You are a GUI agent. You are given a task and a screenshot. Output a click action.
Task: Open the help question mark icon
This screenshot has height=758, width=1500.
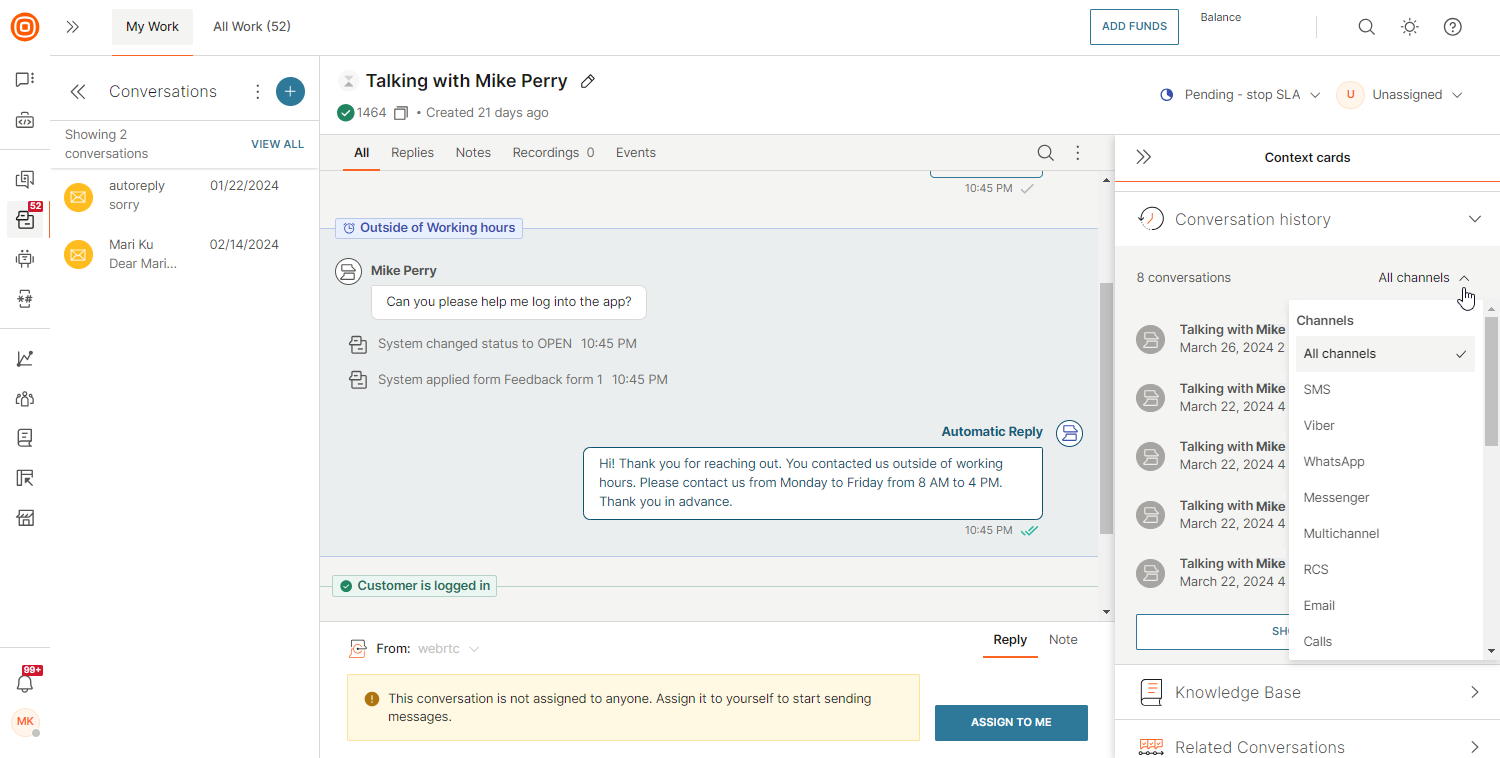point(1453,27)
